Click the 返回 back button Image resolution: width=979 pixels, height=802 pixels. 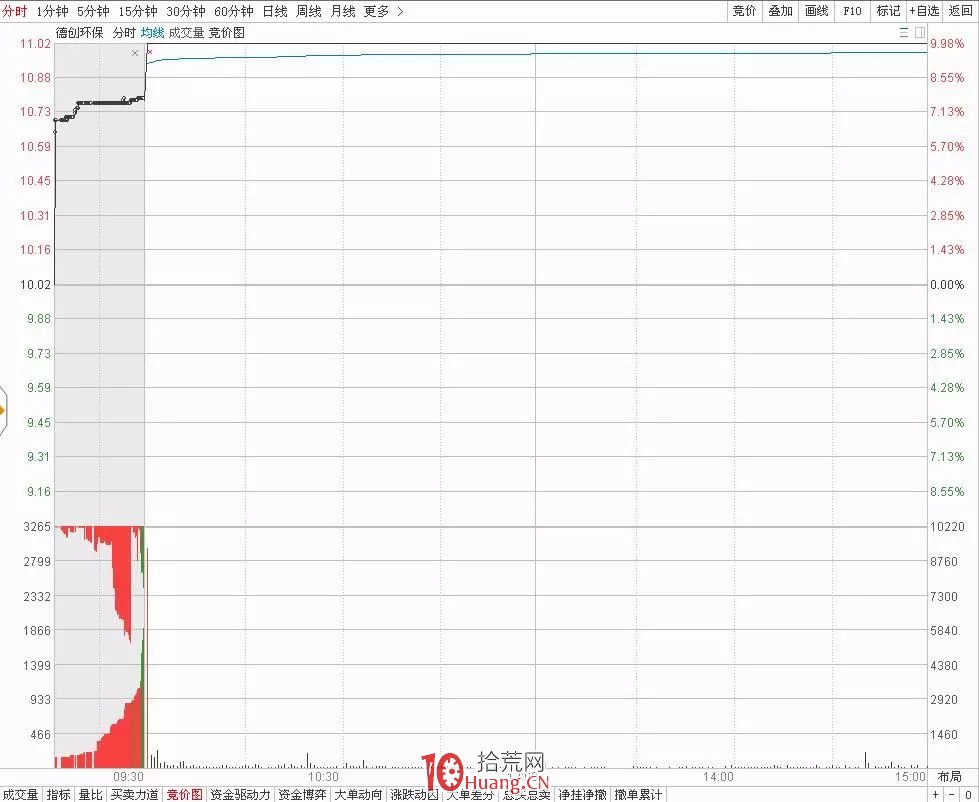coord(960,11)
